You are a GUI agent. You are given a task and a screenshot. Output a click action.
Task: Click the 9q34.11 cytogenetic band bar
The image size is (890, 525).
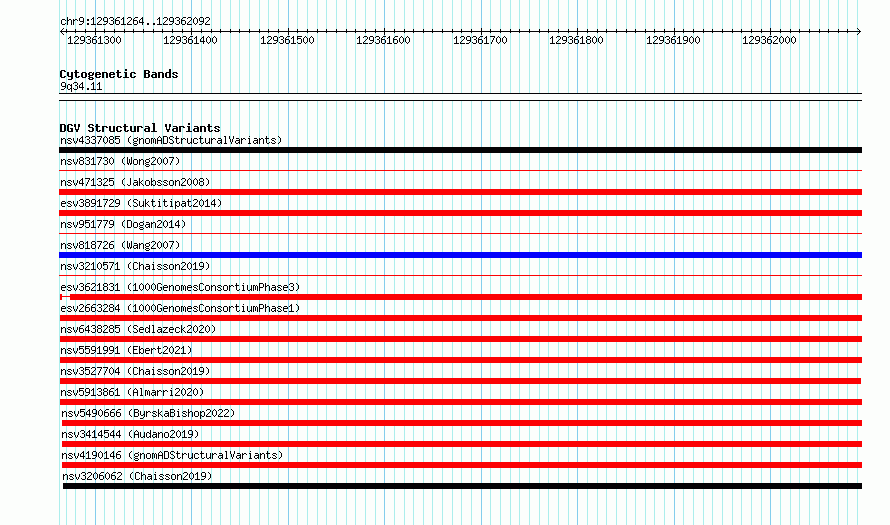460,97
